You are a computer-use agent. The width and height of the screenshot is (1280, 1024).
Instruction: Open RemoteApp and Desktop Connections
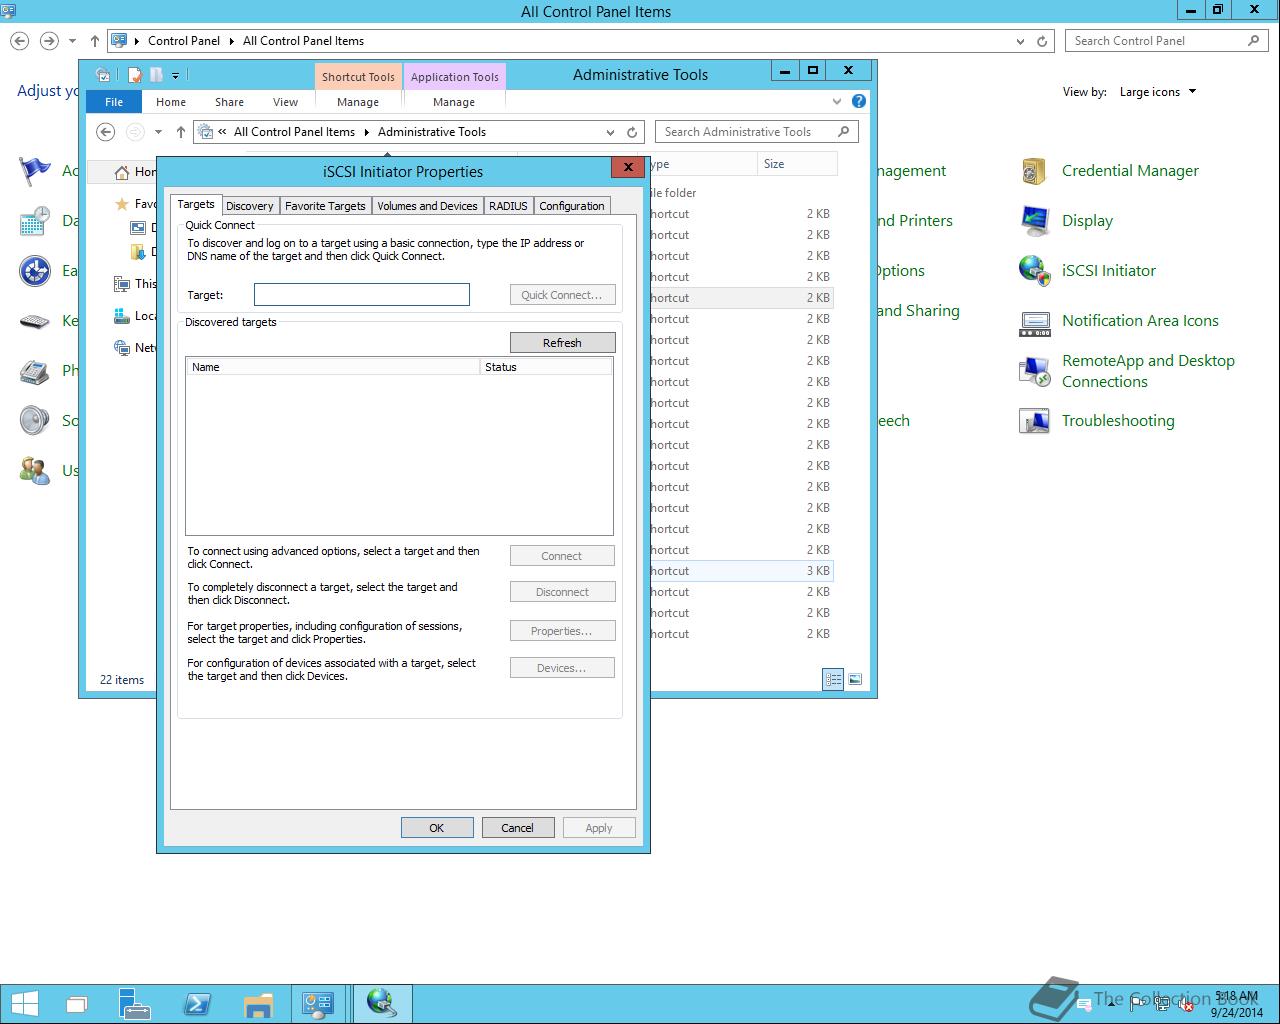click(1148, 371)
